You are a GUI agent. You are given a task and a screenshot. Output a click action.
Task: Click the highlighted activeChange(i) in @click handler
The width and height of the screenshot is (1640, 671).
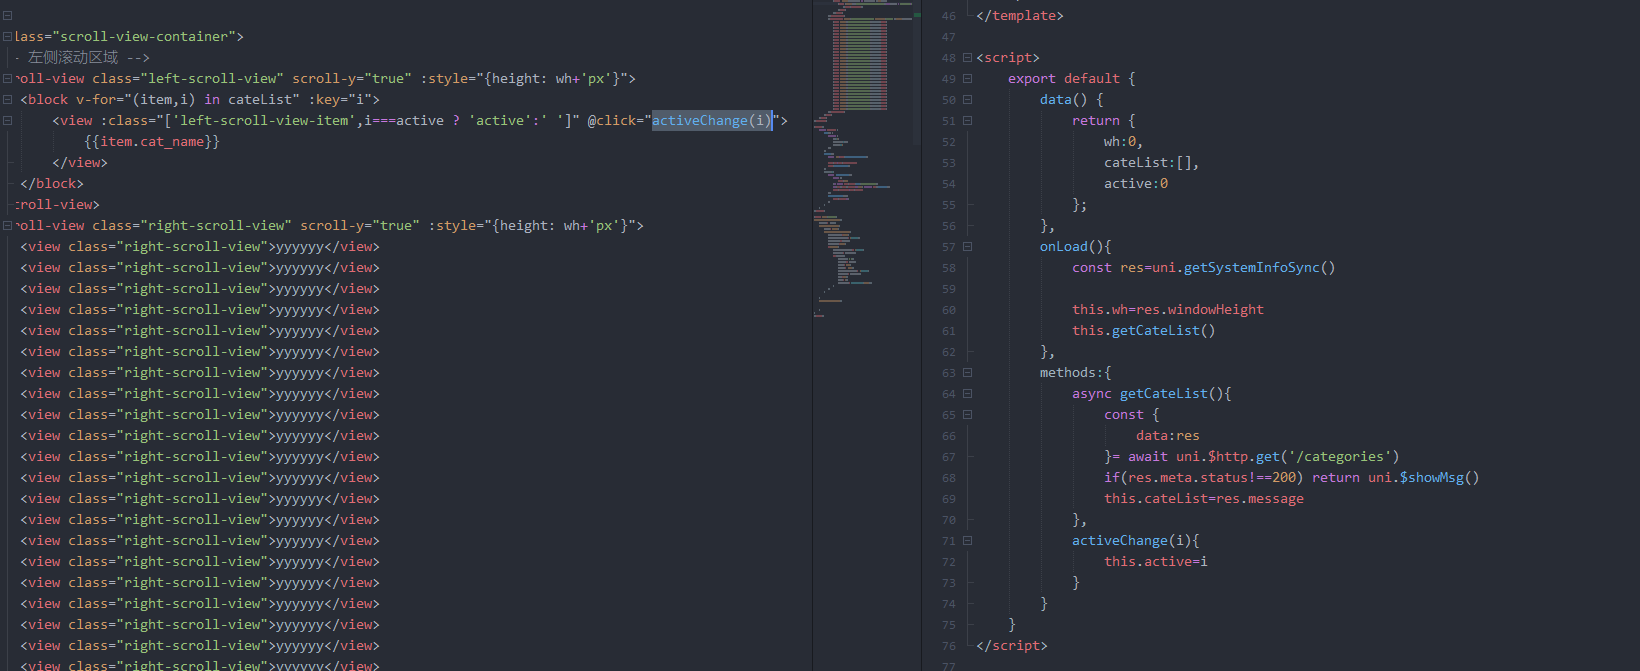[712, 121]
